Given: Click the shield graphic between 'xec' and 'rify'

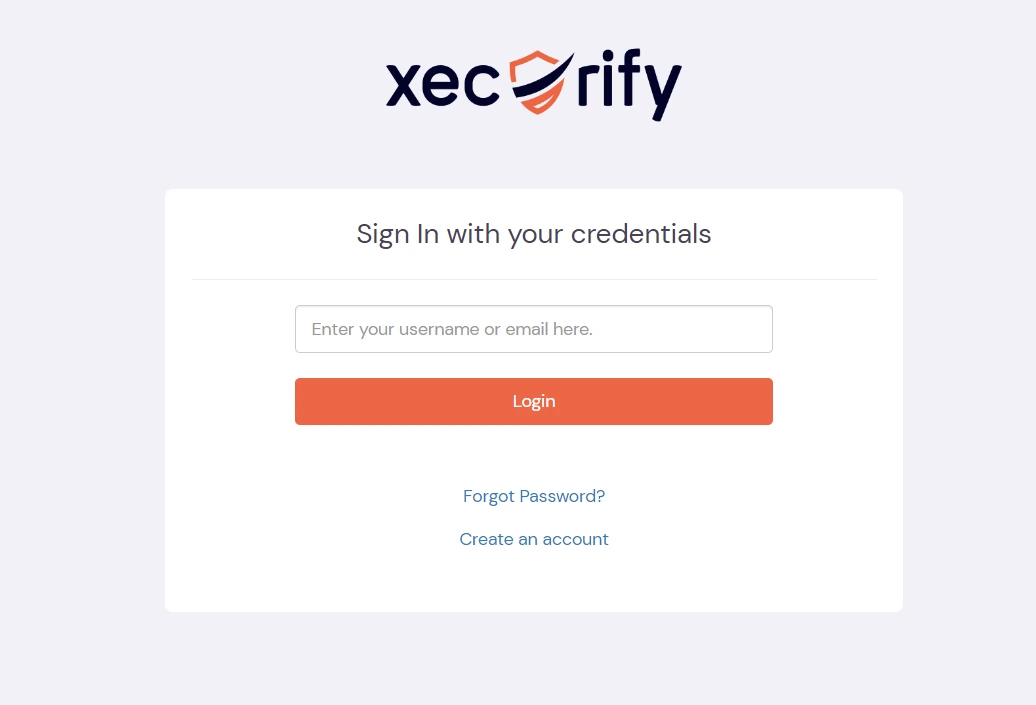Looking at the screenshot, I should click(x=536, y=82).
